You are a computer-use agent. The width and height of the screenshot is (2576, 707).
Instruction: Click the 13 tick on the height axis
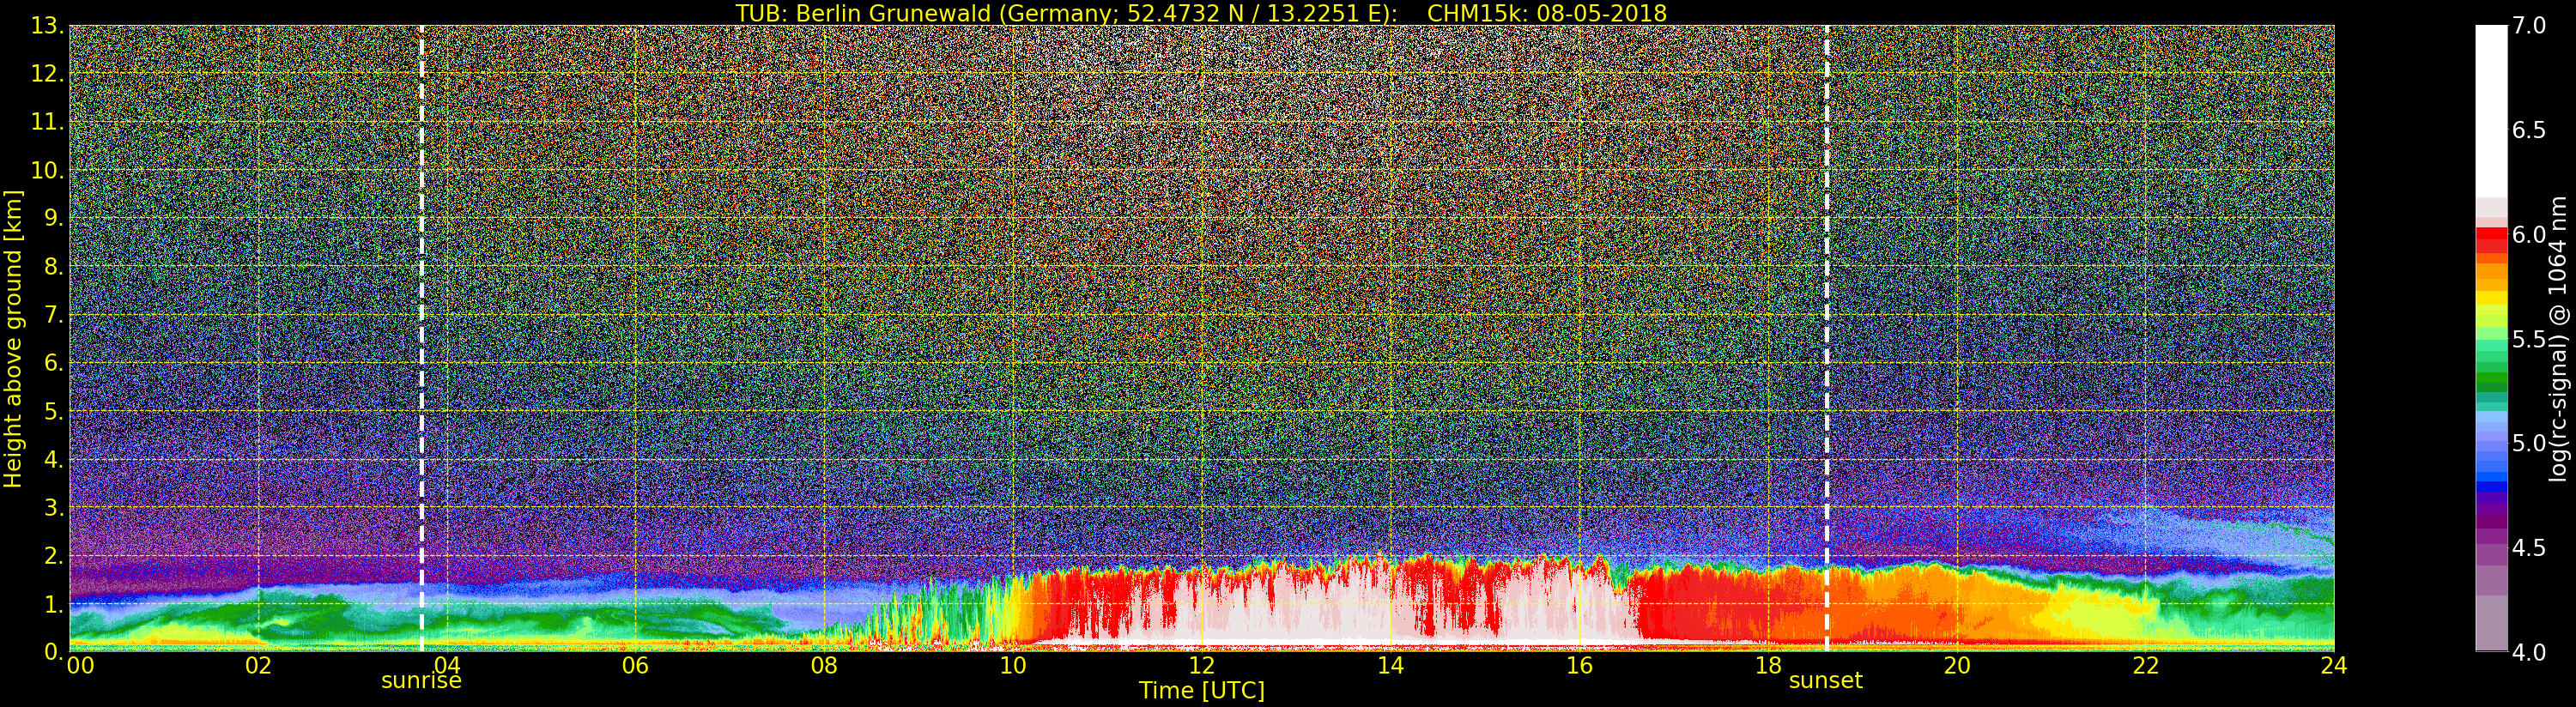(46, 26)
